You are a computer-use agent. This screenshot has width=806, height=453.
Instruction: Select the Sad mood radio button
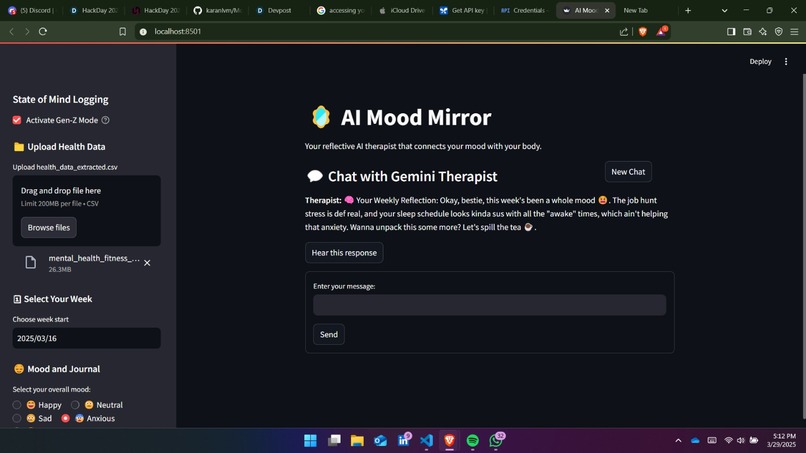[x=17, y=419]
